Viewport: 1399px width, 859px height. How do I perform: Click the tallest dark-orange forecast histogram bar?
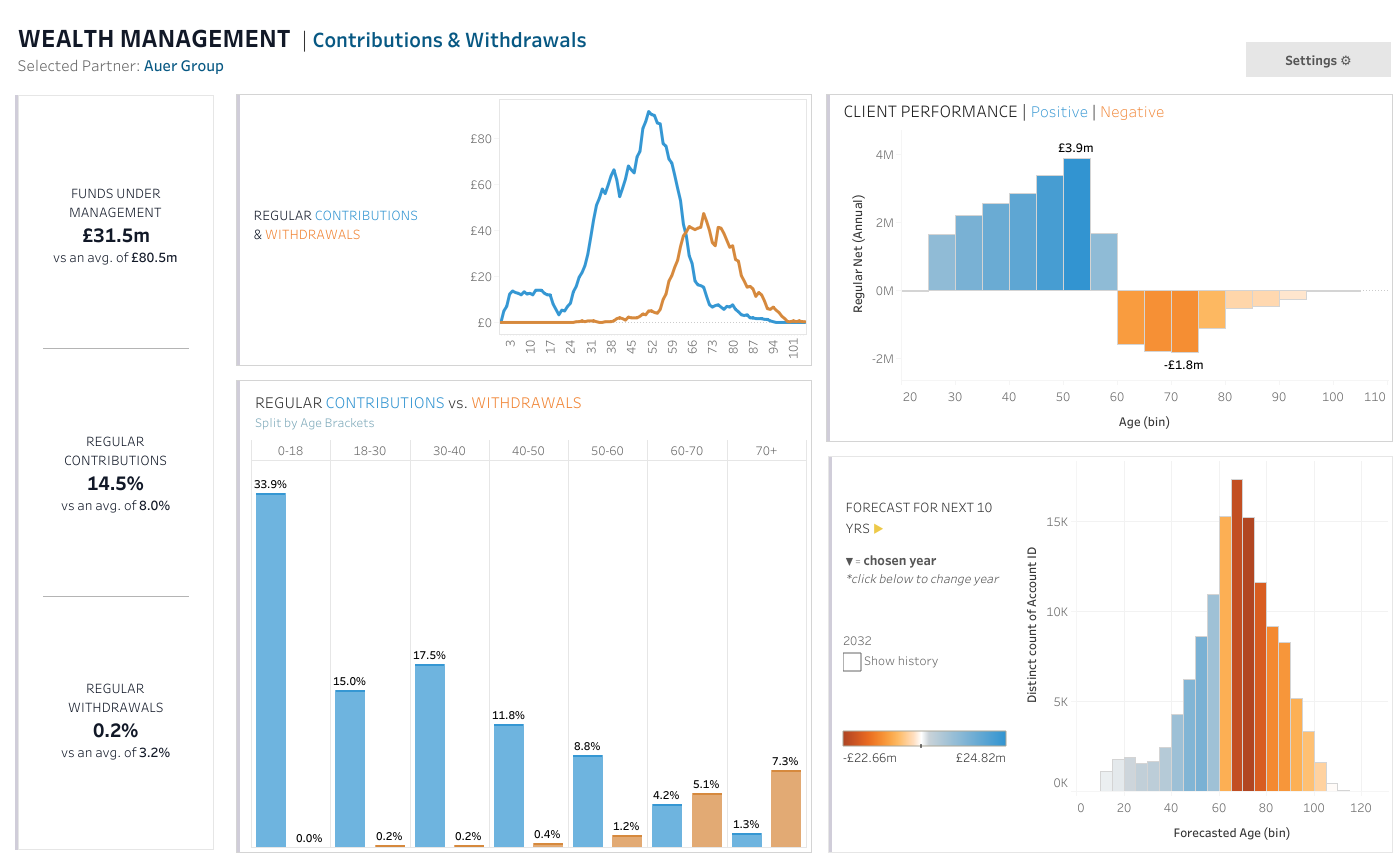(1237, 635)
